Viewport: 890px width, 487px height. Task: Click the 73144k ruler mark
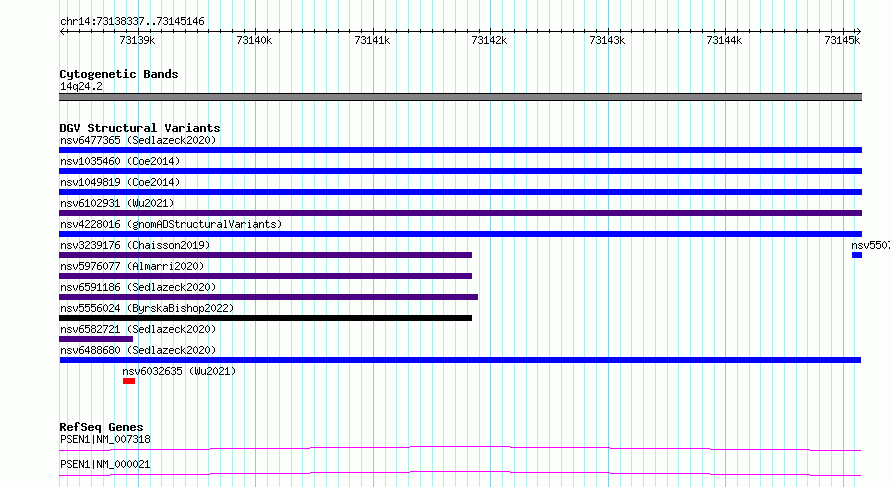click(x=724, y=40)
